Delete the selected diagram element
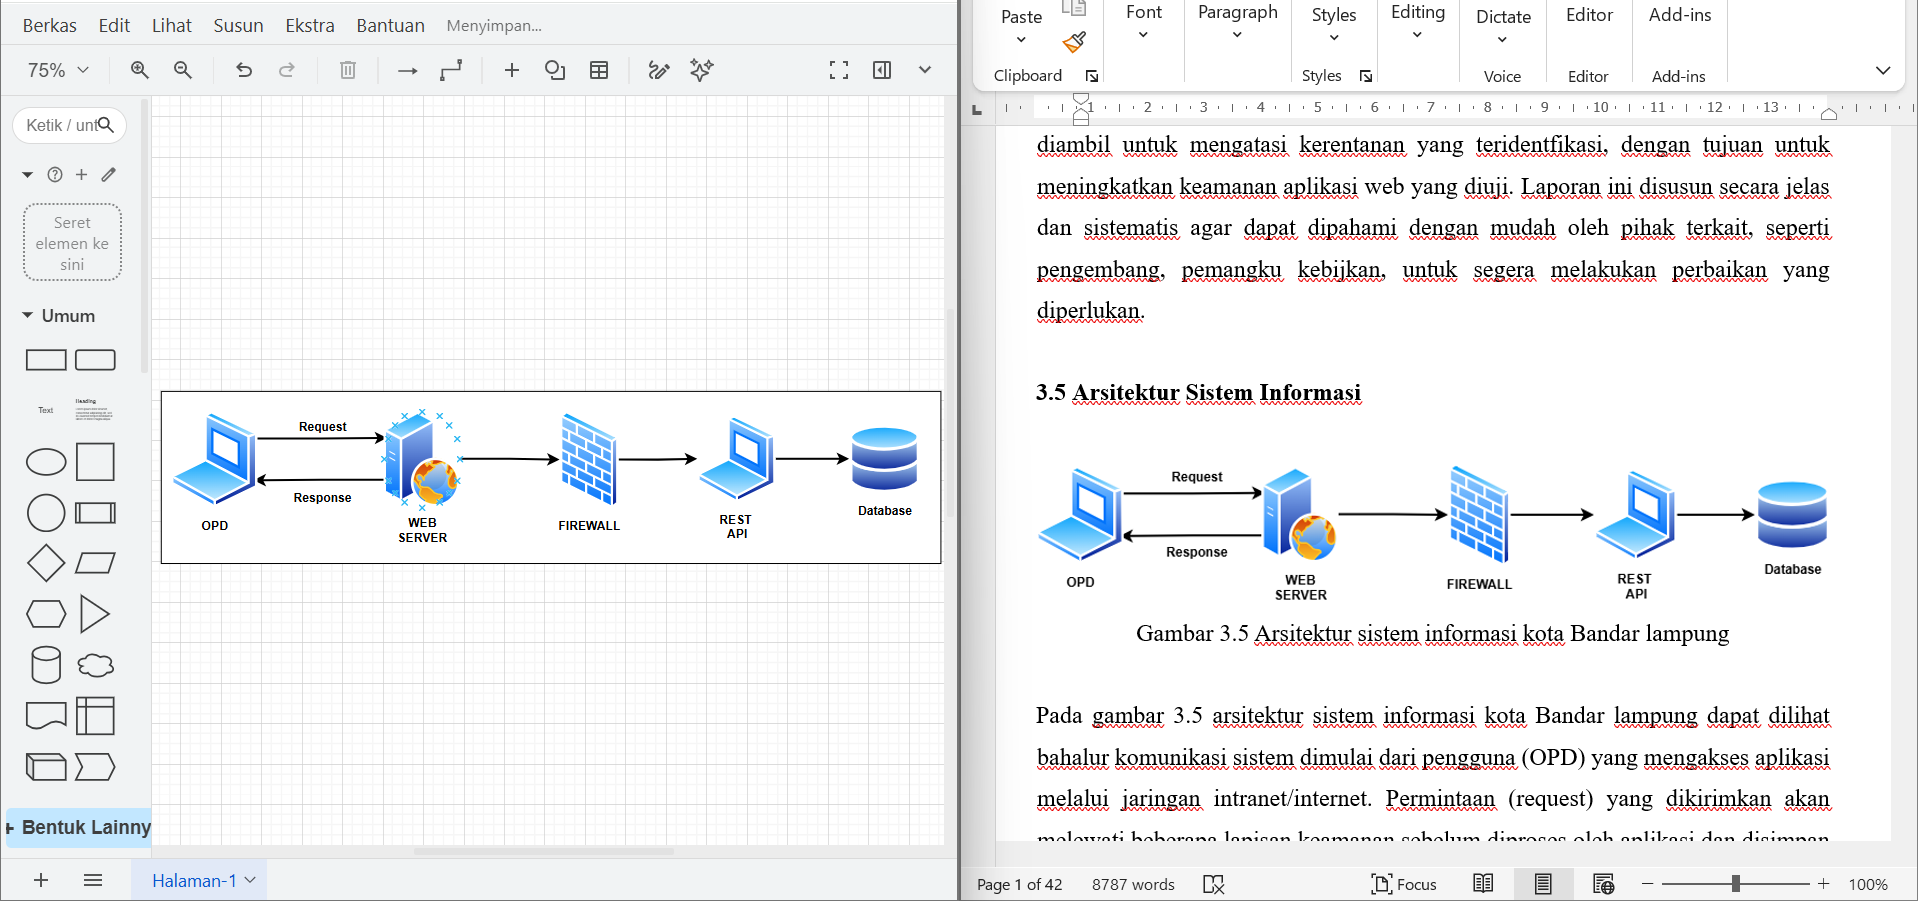 (348, 70)
